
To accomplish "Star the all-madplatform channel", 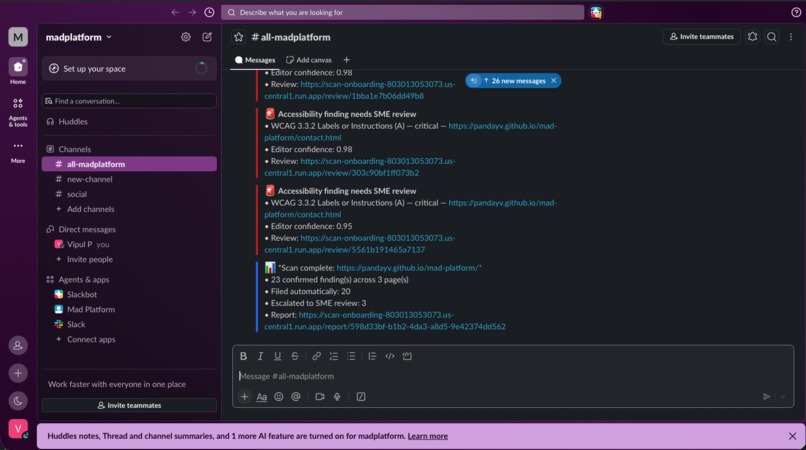I will point(239,37).
